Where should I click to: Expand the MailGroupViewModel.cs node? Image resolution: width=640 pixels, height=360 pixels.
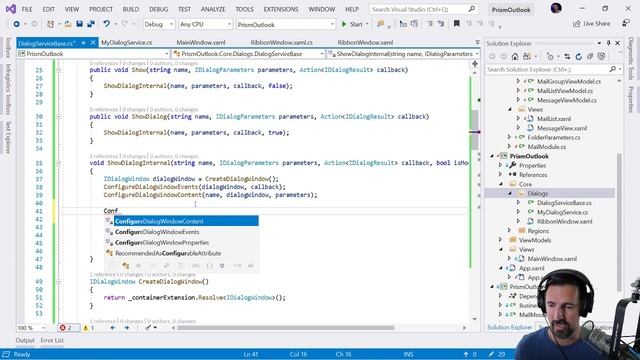[x=518, y=81]
